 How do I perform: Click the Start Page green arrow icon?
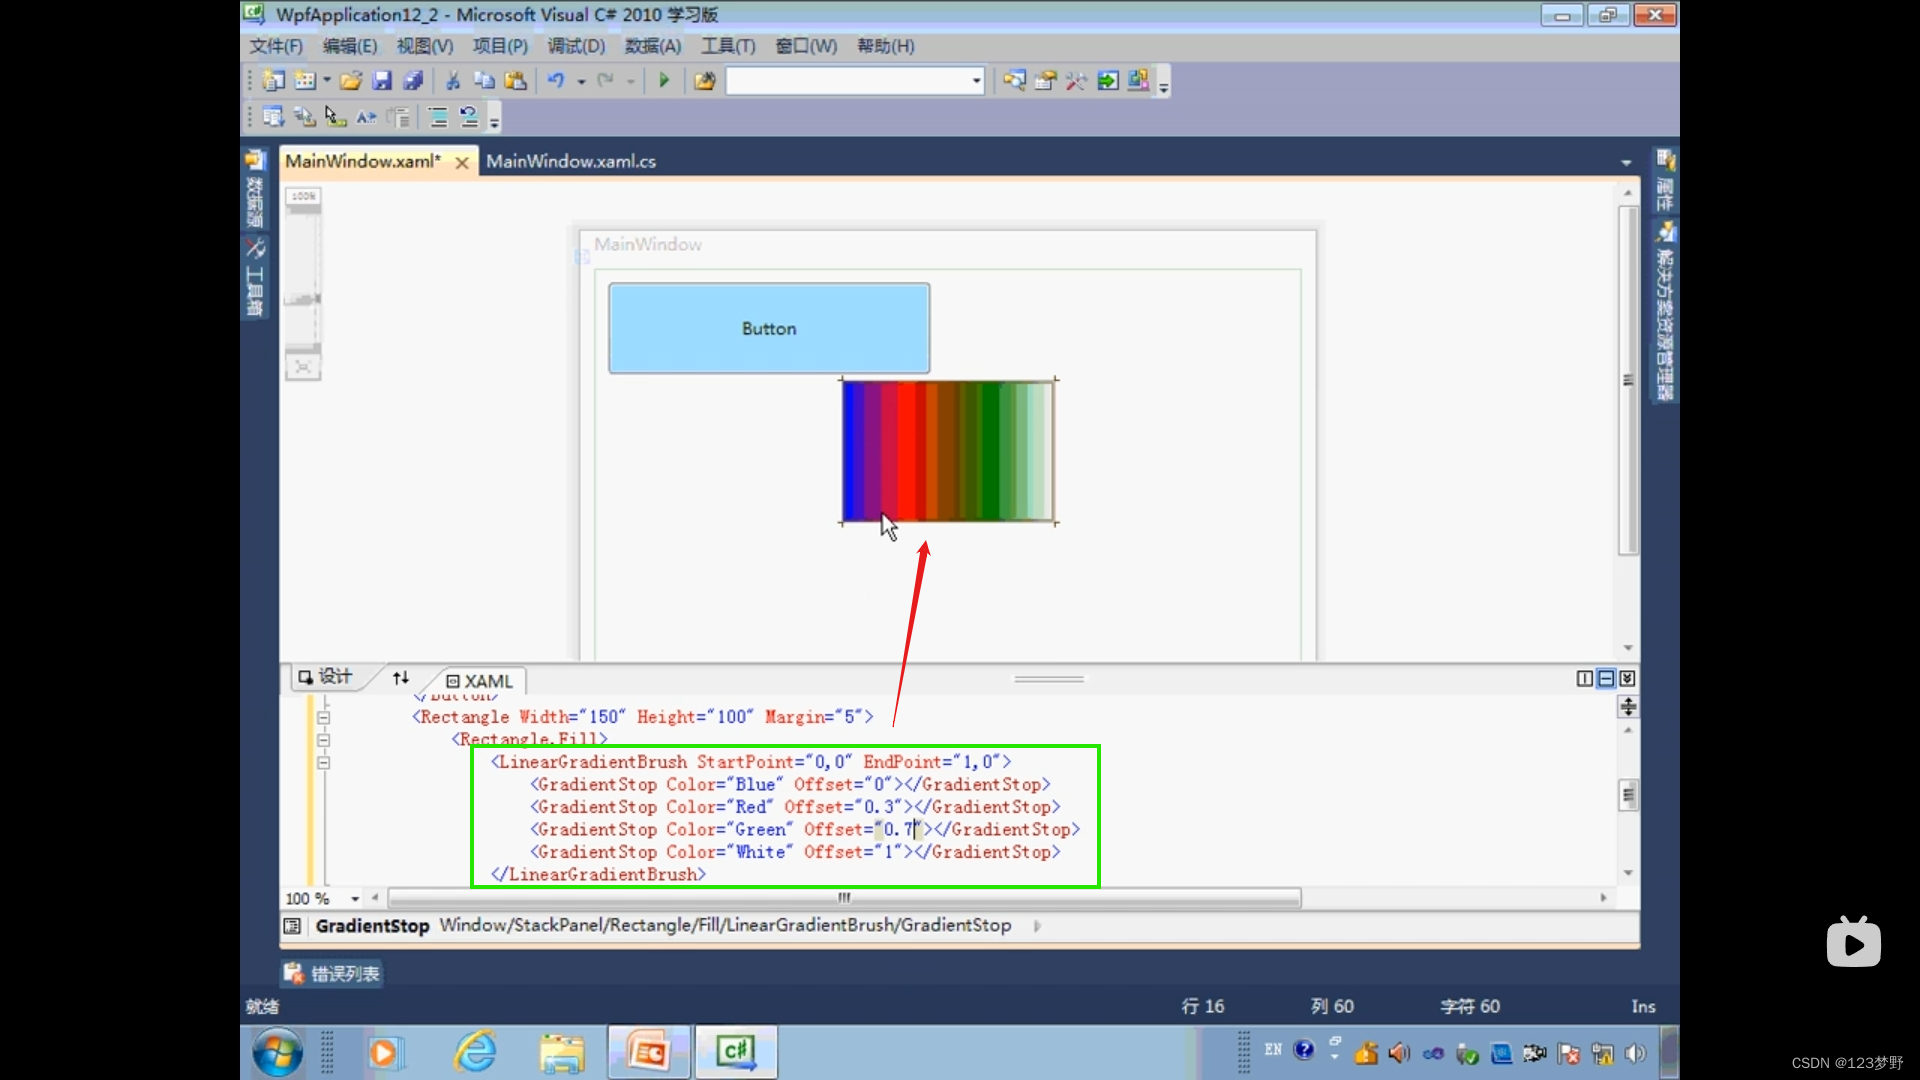[1108, 81]
